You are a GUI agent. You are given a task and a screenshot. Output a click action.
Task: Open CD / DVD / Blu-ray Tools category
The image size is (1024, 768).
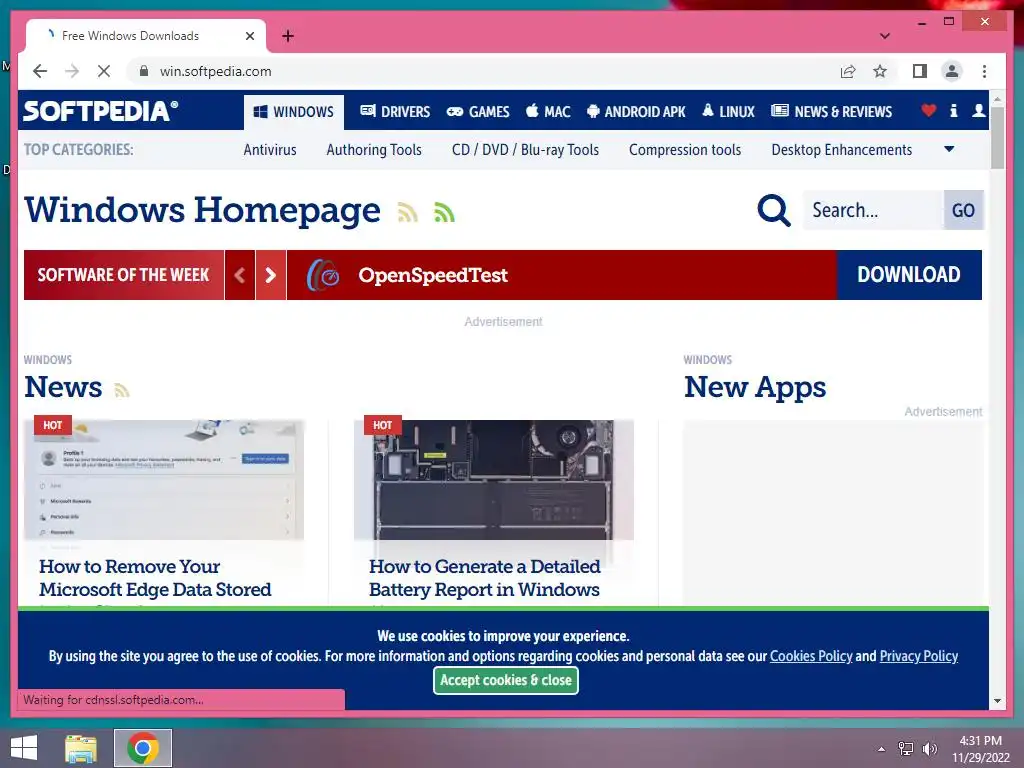(x=525, y=150)
